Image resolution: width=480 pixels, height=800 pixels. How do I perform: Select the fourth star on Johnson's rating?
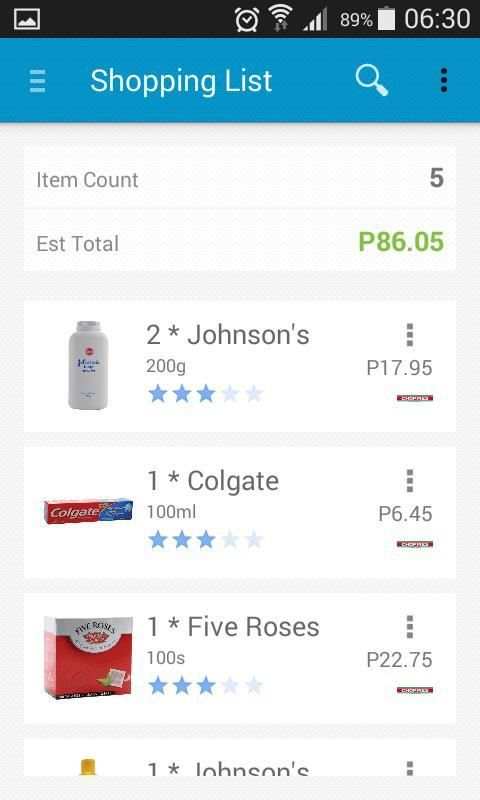[231, 394]
